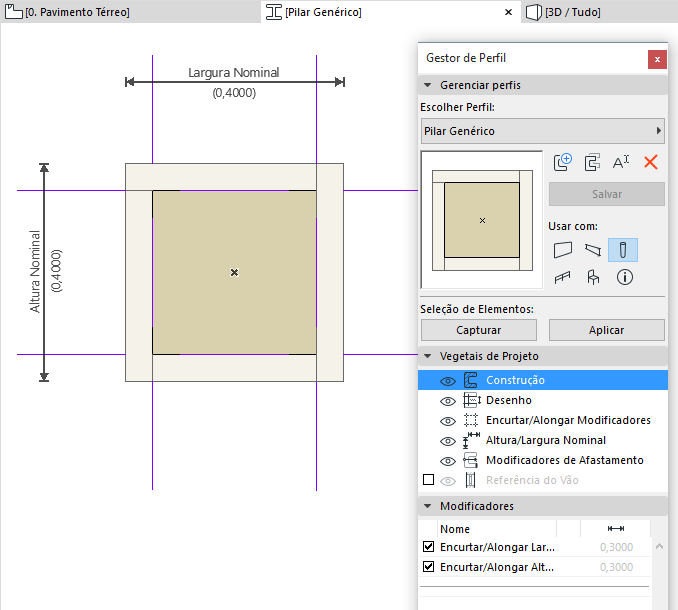
Task: Uncheck Encurtar/Alongar Lar... checkbox
Action: [428, 546]
